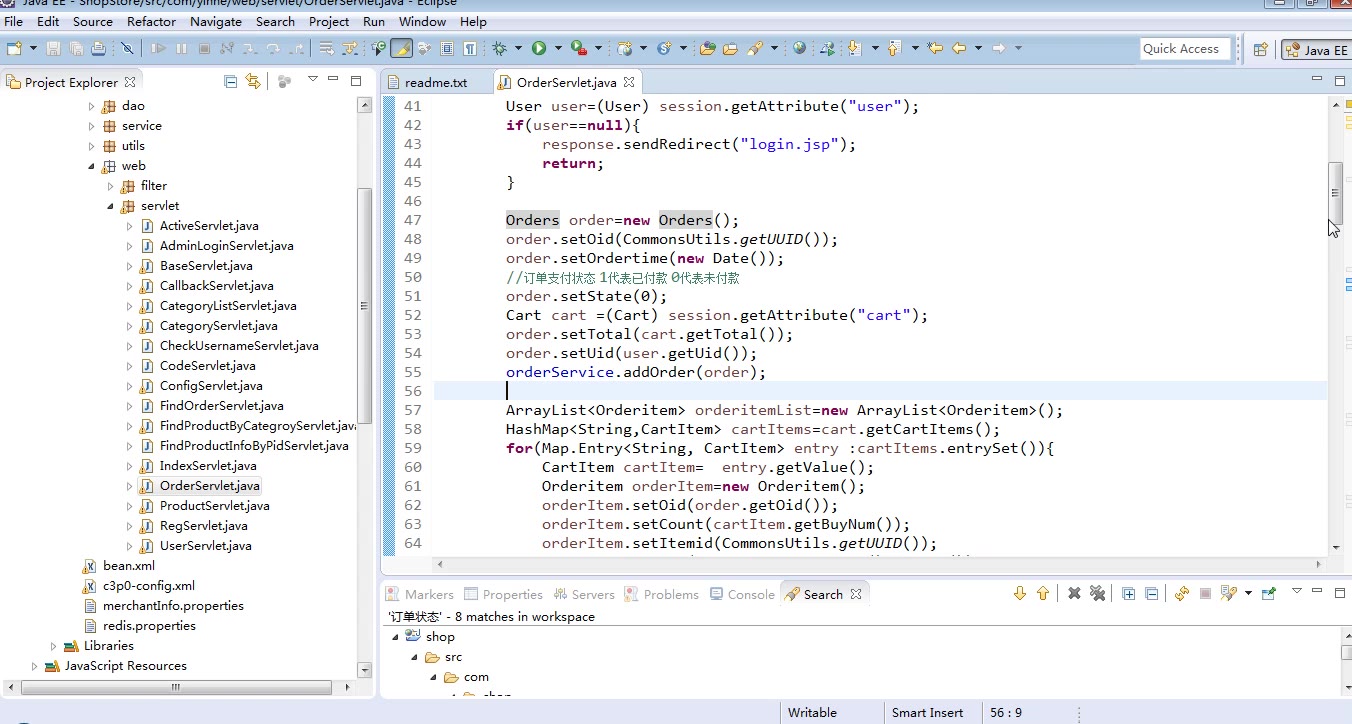Viewport: 1352px width, 724px height.
Task: Click Collapse All in Project Explorer
Action: (231, 82)
